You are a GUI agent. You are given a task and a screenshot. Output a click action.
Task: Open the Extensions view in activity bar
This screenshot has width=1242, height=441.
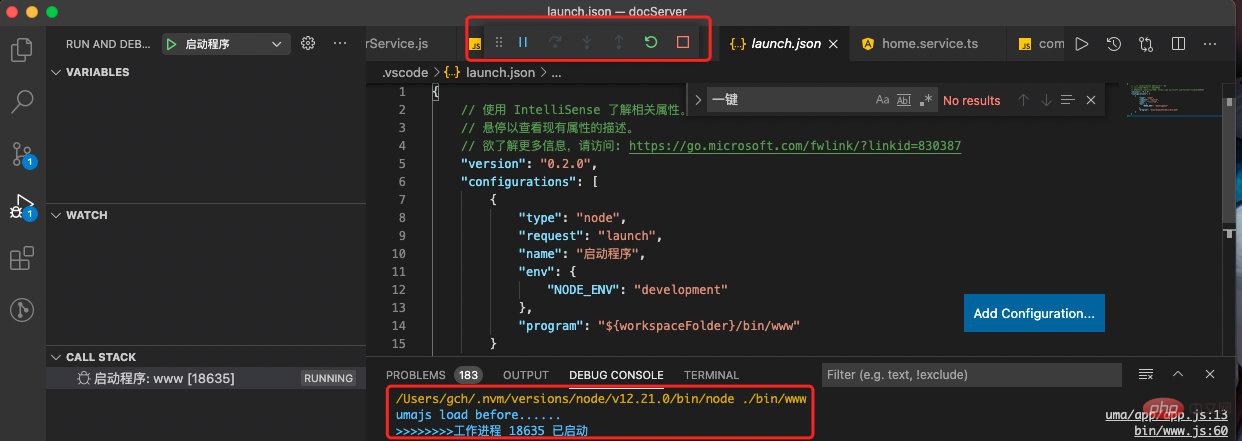21,259
